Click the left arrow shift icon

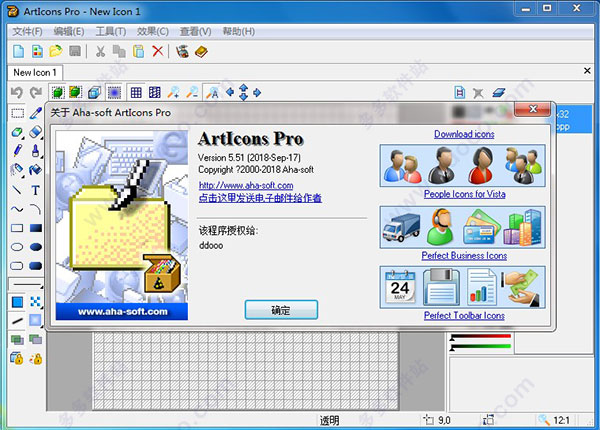(x=230, y=92)
